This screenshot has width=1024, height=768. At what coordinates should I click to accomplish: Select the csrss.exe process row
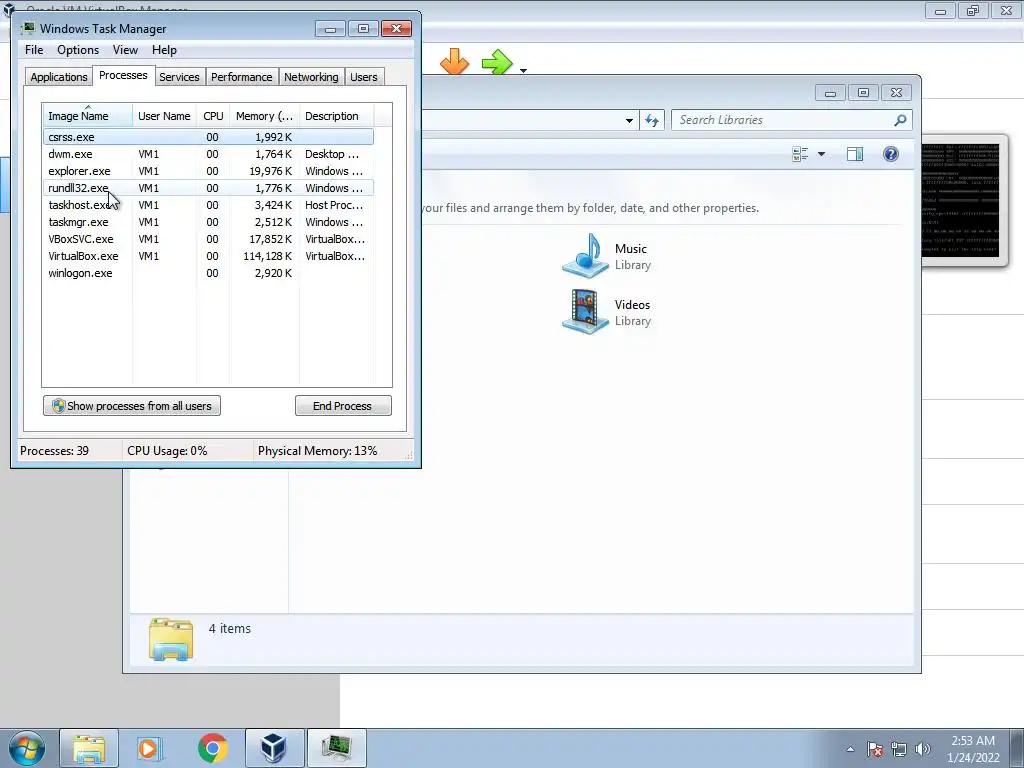click(208, 137)
